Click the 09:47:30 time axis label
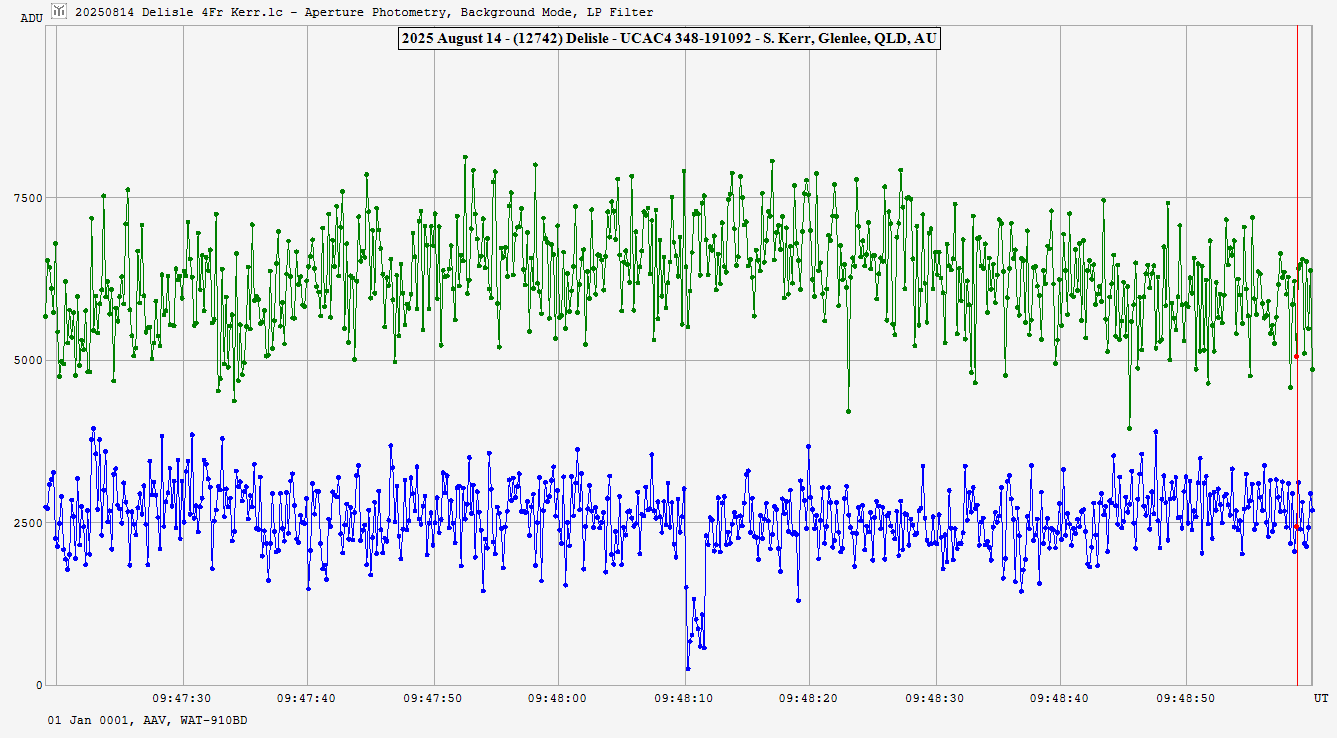 pos(181,698)
